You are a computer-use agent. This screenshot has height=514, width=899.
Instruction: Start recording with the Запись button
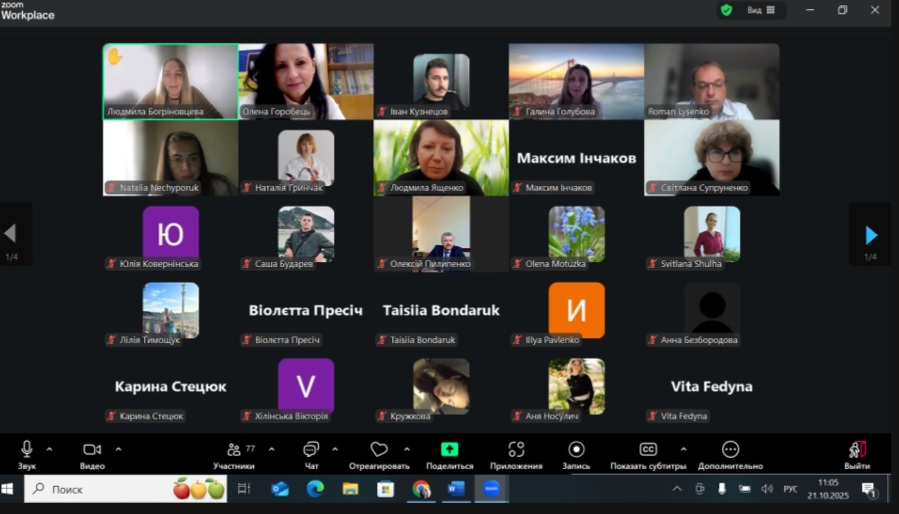(x=576, y=450)
